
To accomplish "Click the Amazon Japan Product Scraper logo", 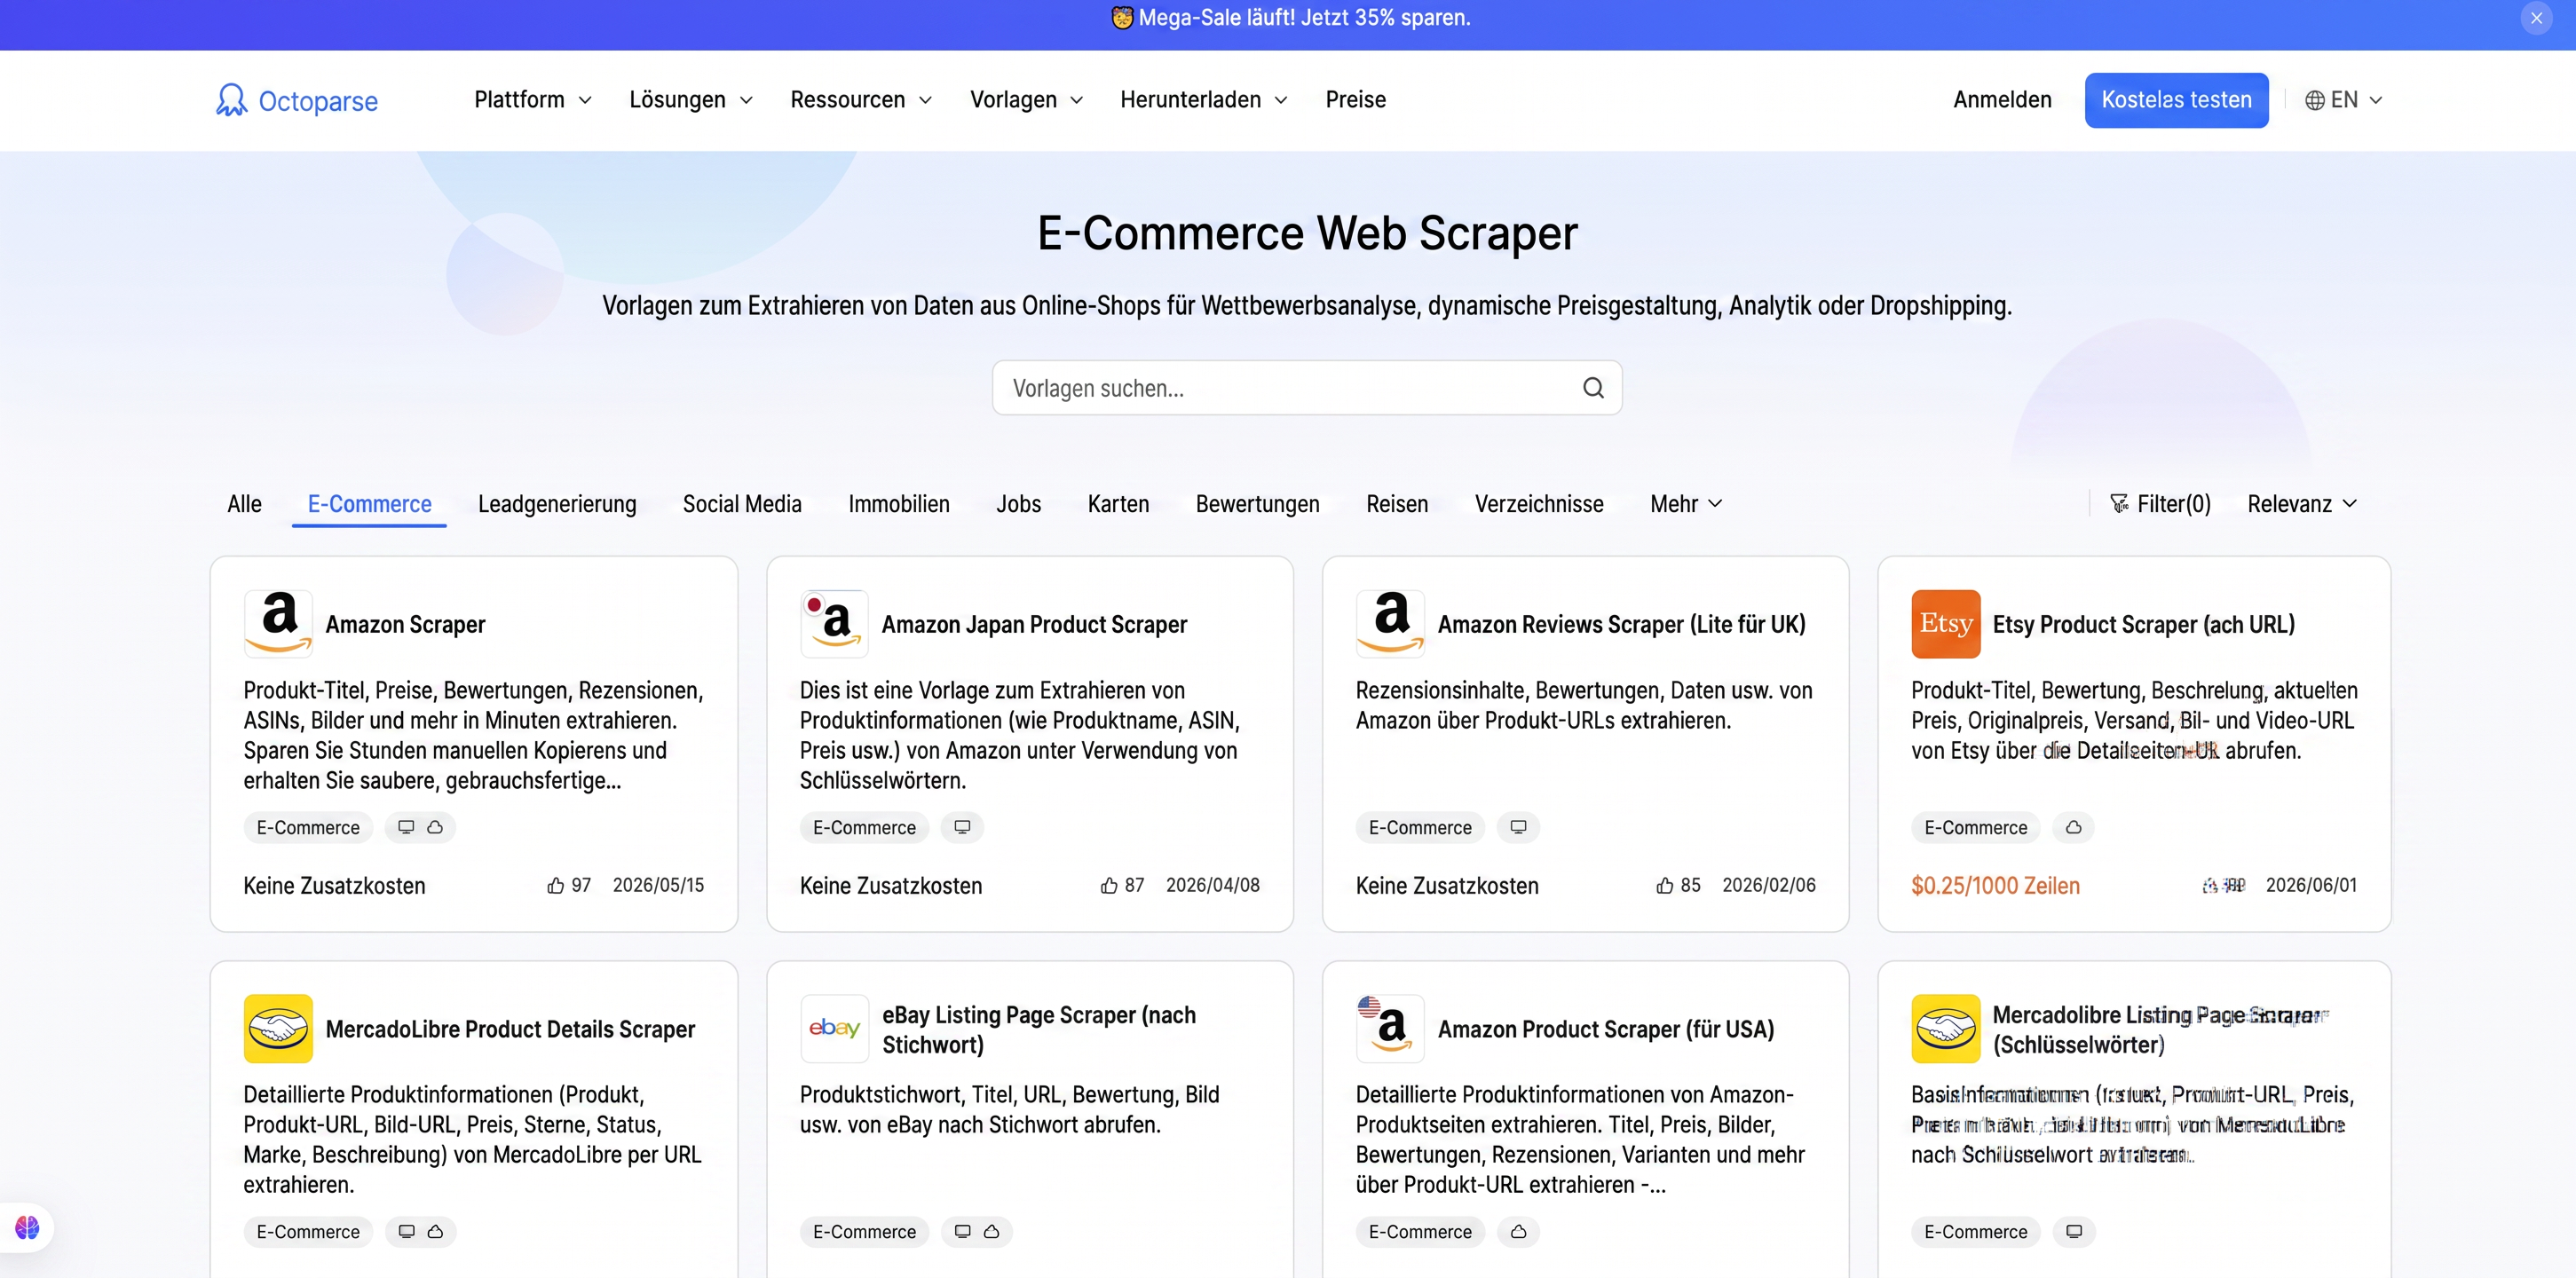I will (x=834, y=623).
